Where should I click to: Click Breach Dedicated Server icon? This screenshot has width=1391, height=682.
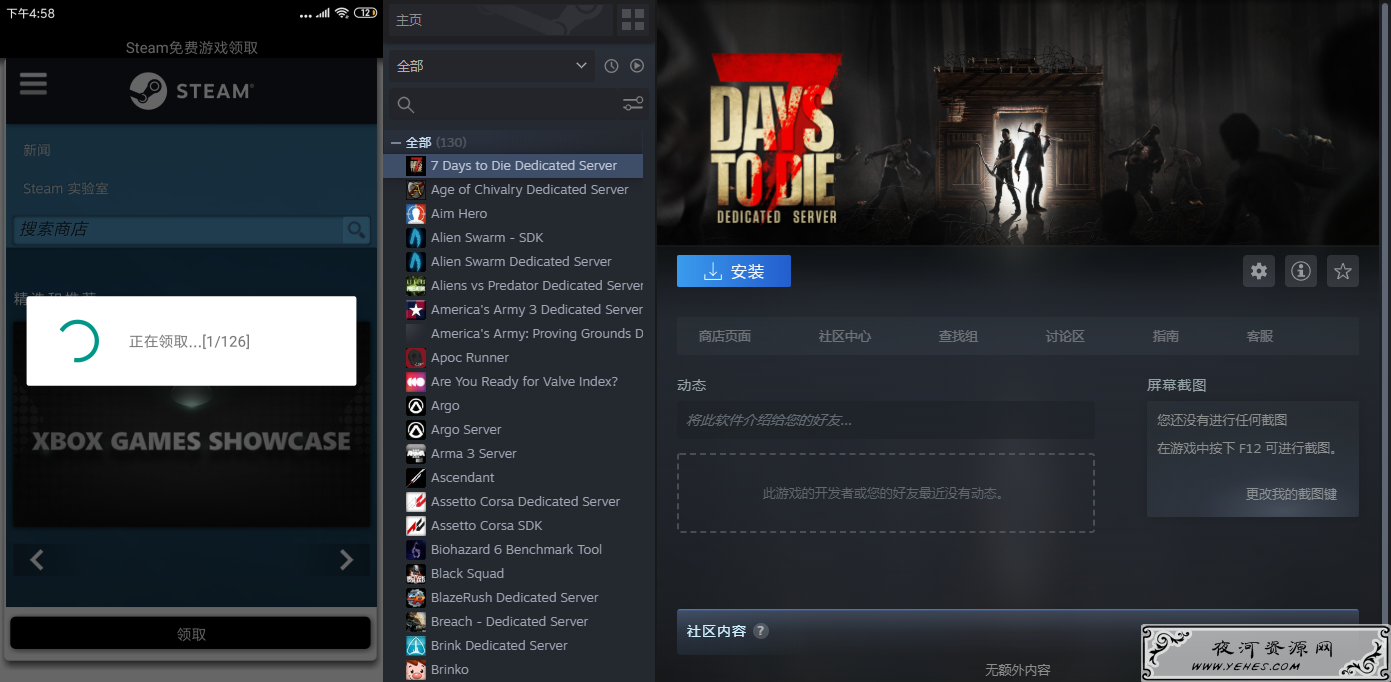[x=416, y=622]
